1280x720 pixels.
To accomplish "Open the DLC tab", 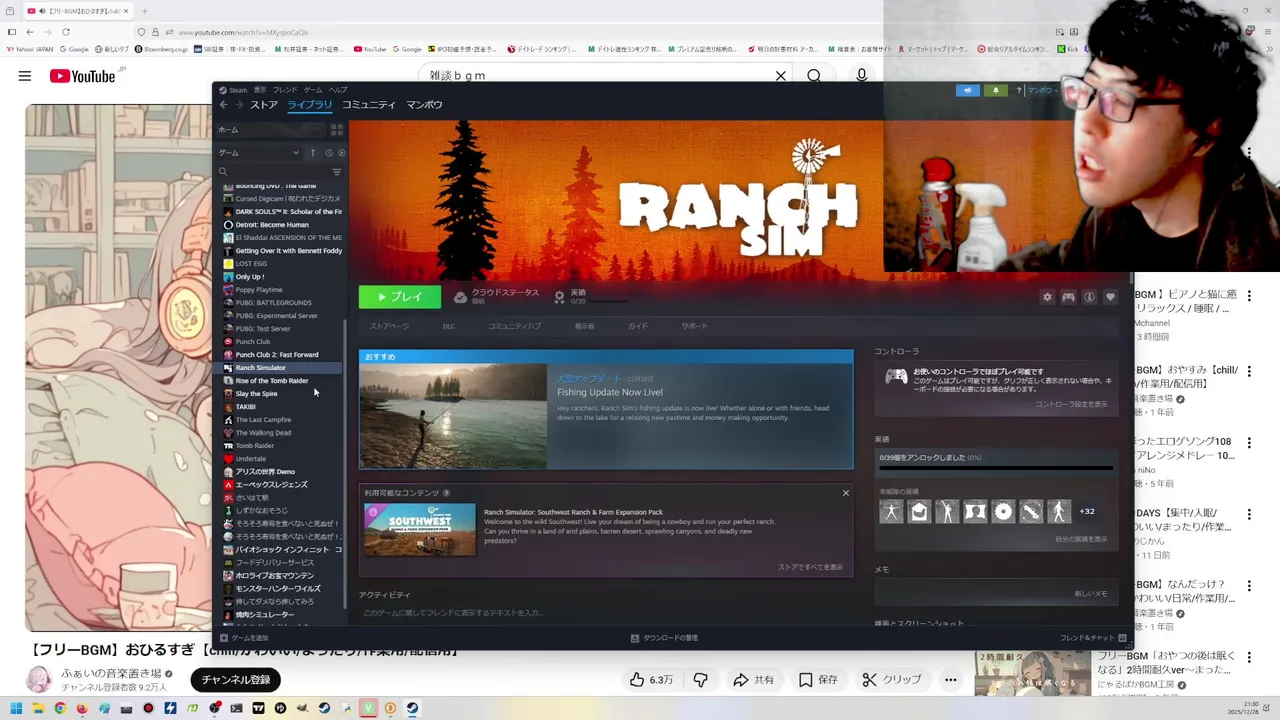I will pyautogui.click(x=449, y=326).
